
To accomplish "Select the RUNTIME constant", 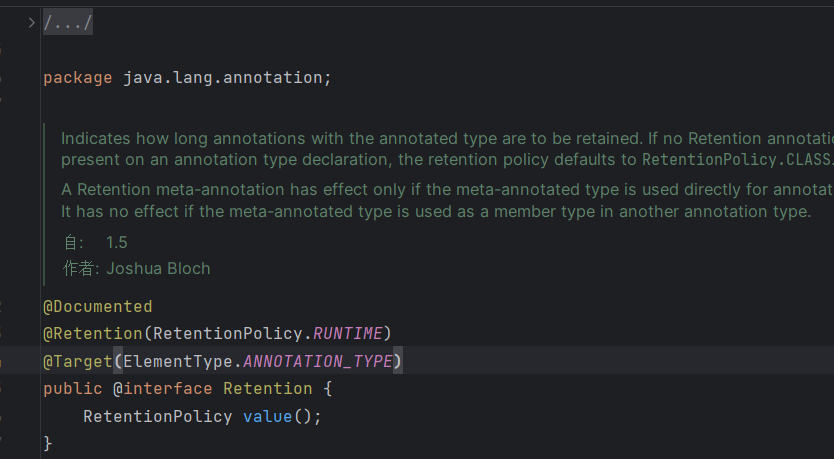I will (348, 333).
